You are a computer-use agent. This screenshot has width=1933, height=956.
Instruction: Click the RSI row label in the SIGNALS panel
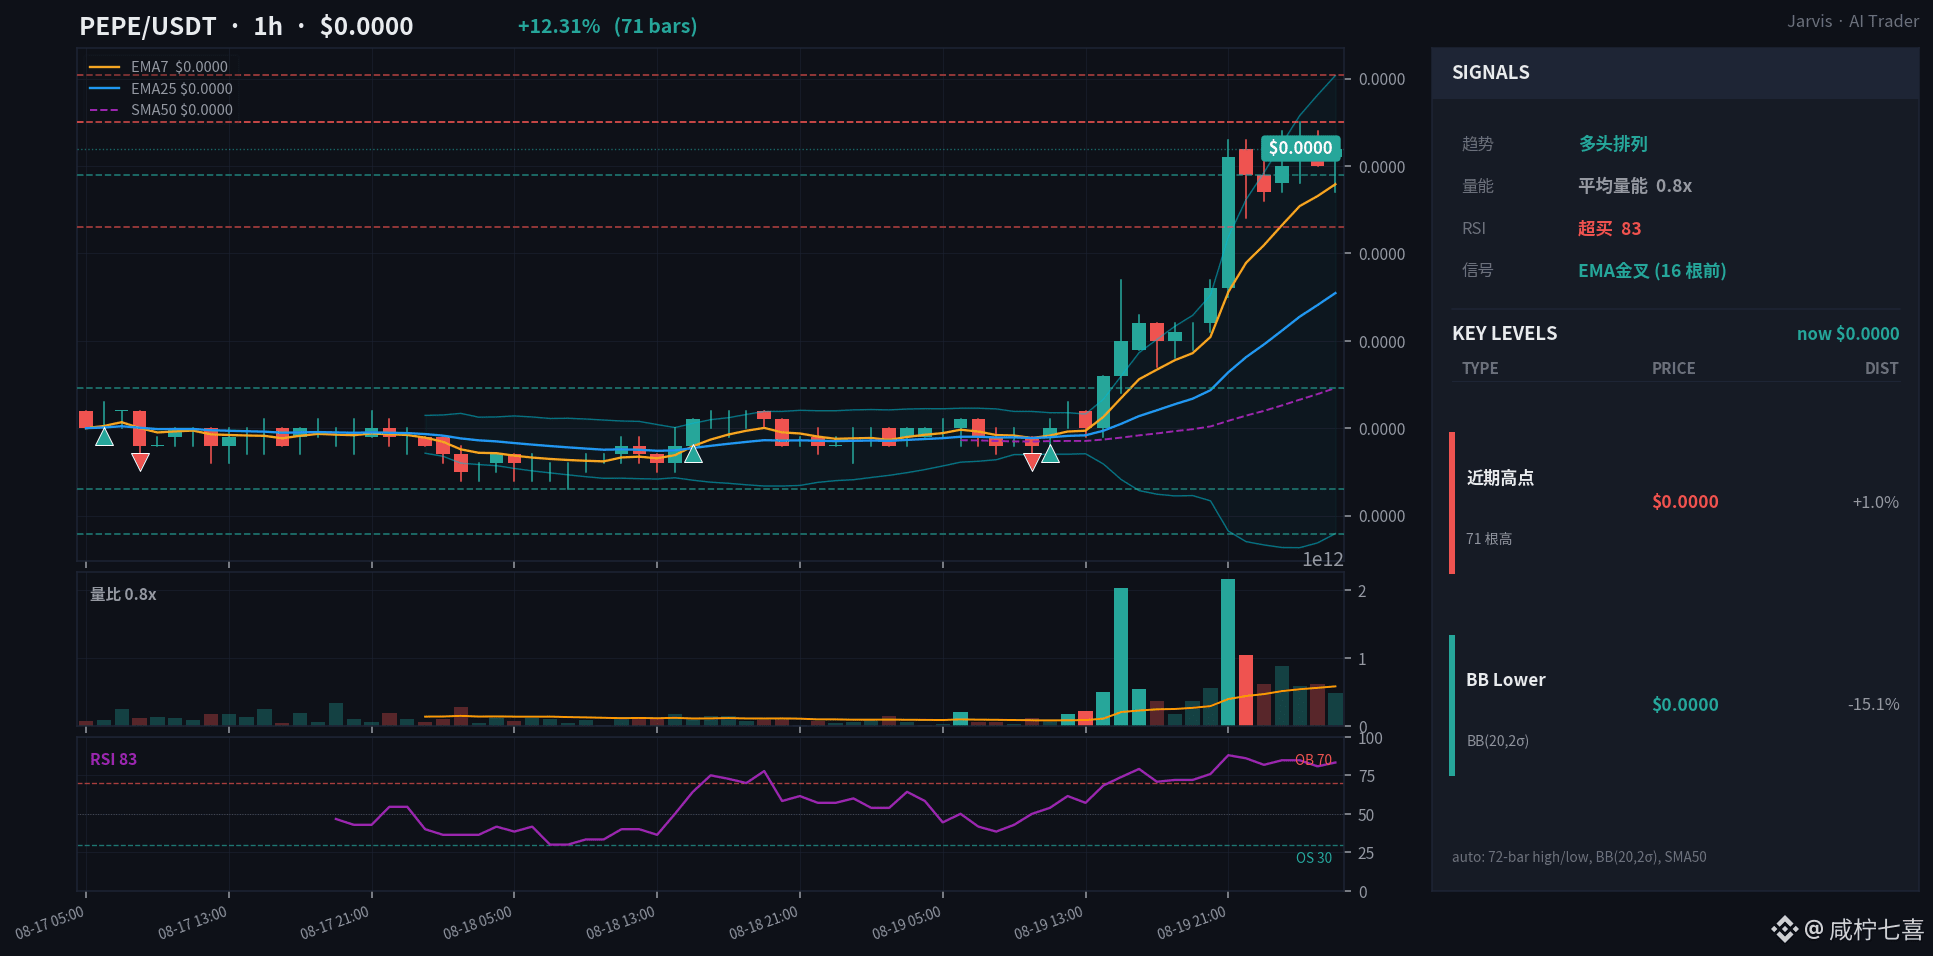coord(1474,228)
